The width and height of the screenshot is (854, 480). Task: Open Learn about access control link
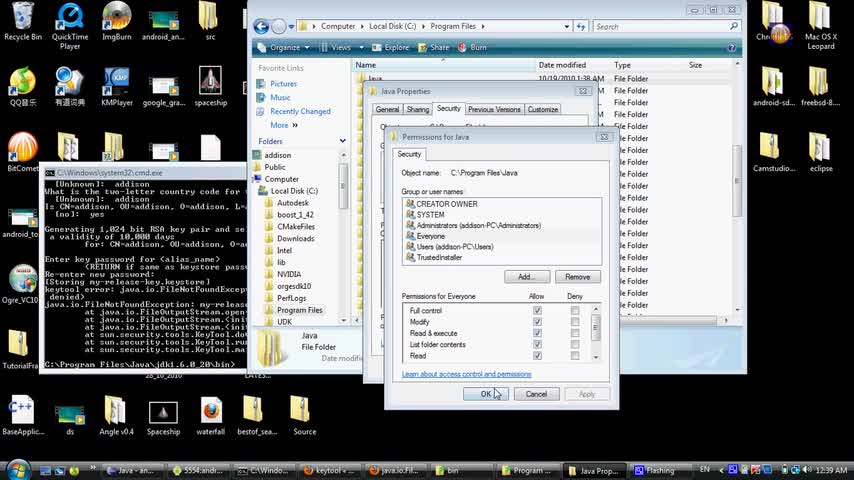[x=466, y=374]
